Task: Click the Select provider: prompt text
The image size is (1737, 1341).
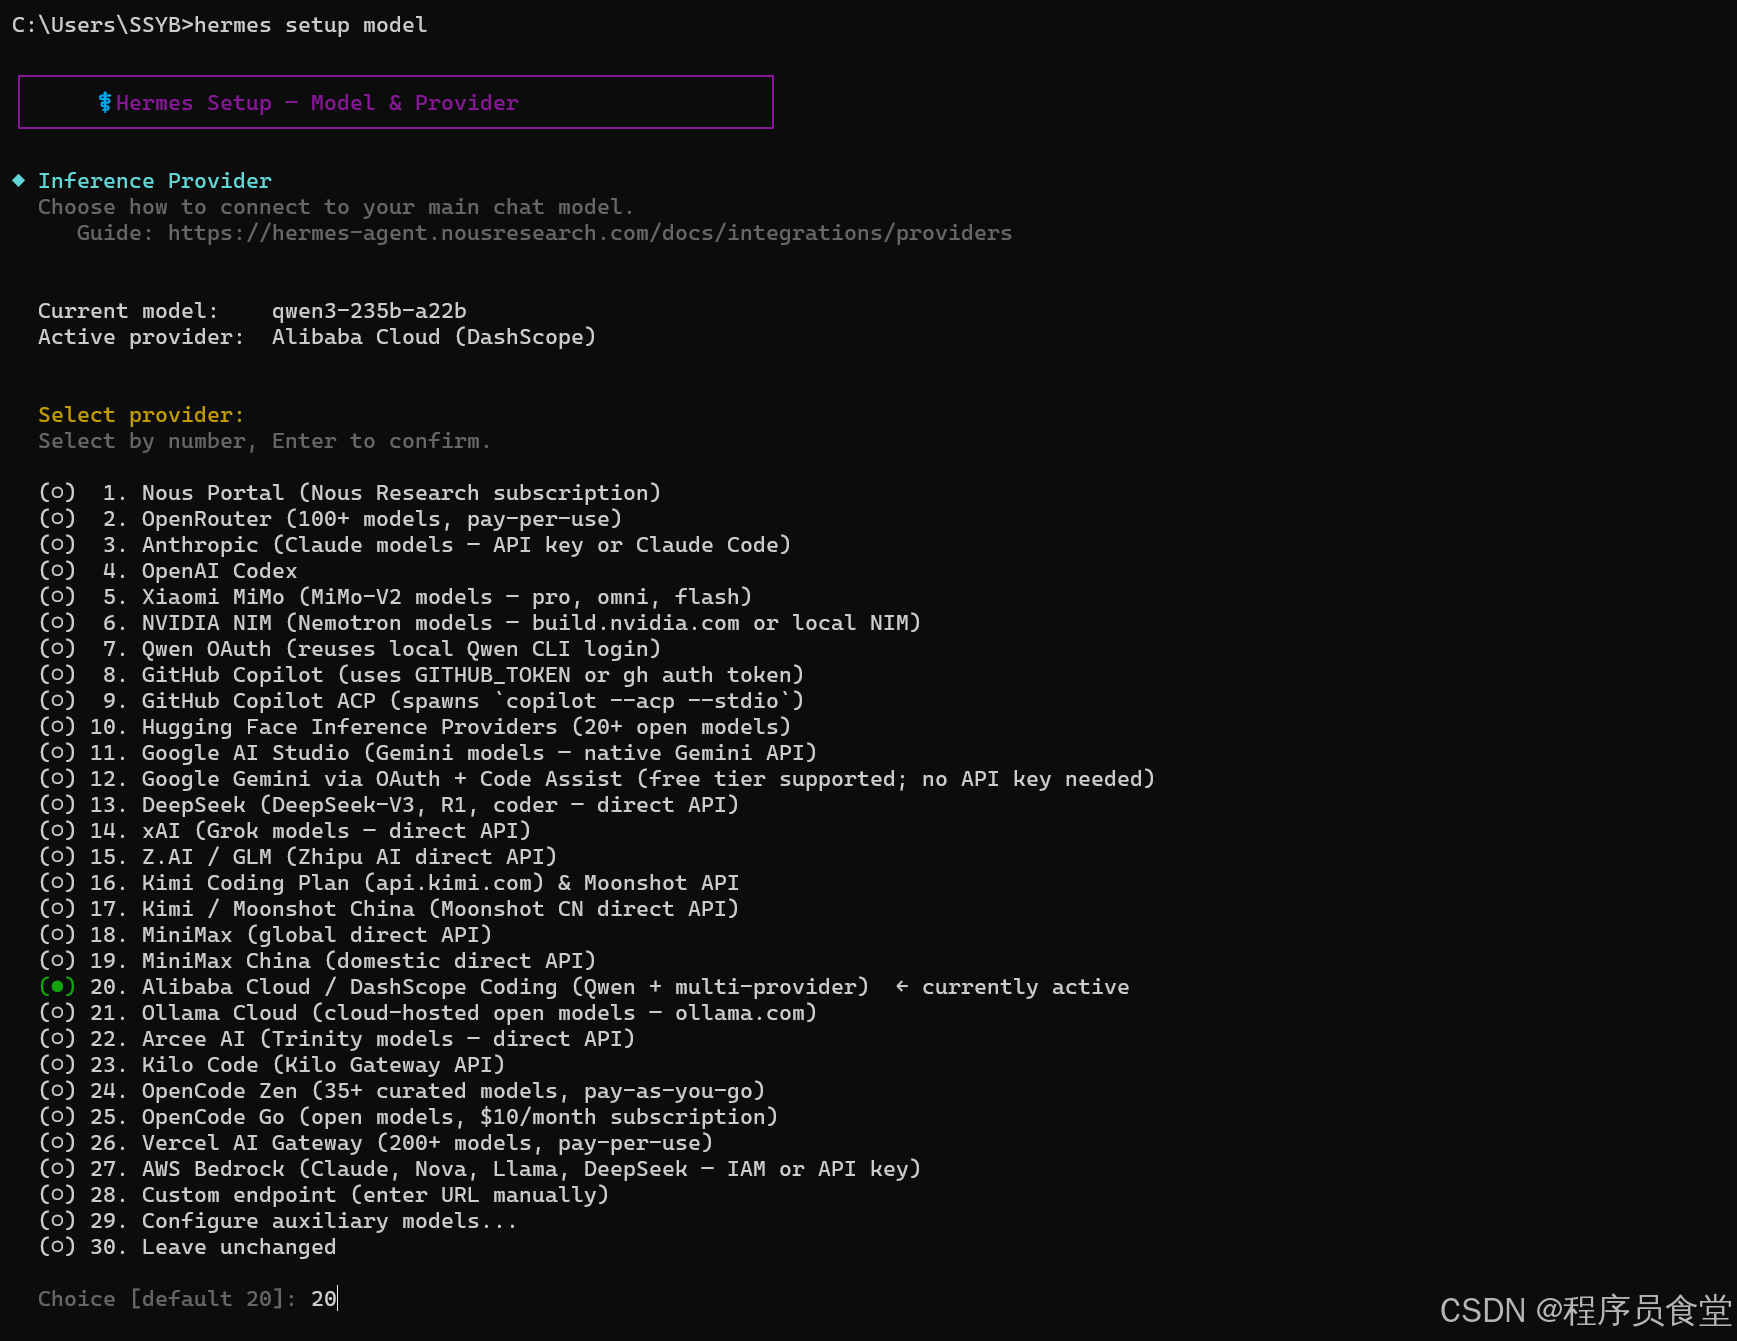Action: [141, 415]
